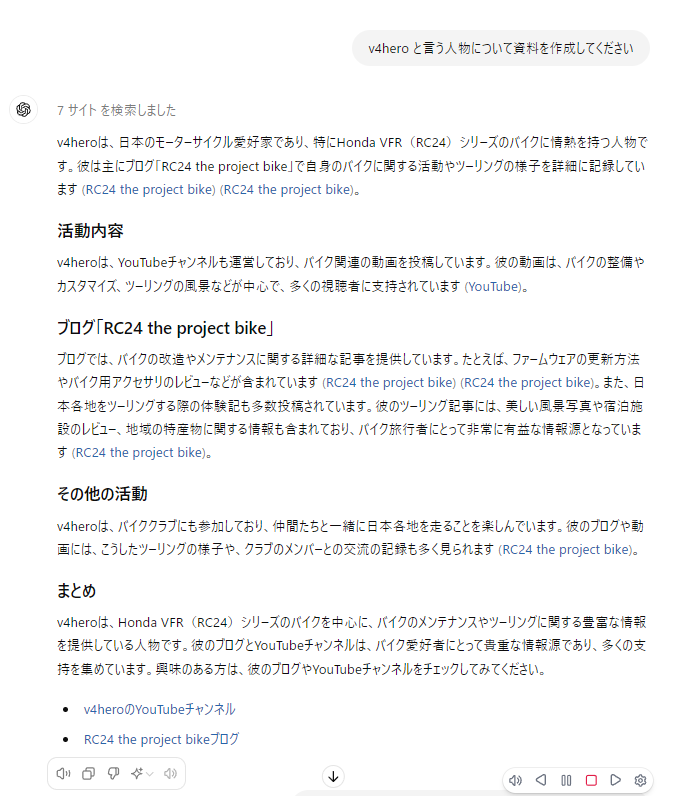Expand the 7 サイト を検索しました sources text

click(x=116, y=110)
